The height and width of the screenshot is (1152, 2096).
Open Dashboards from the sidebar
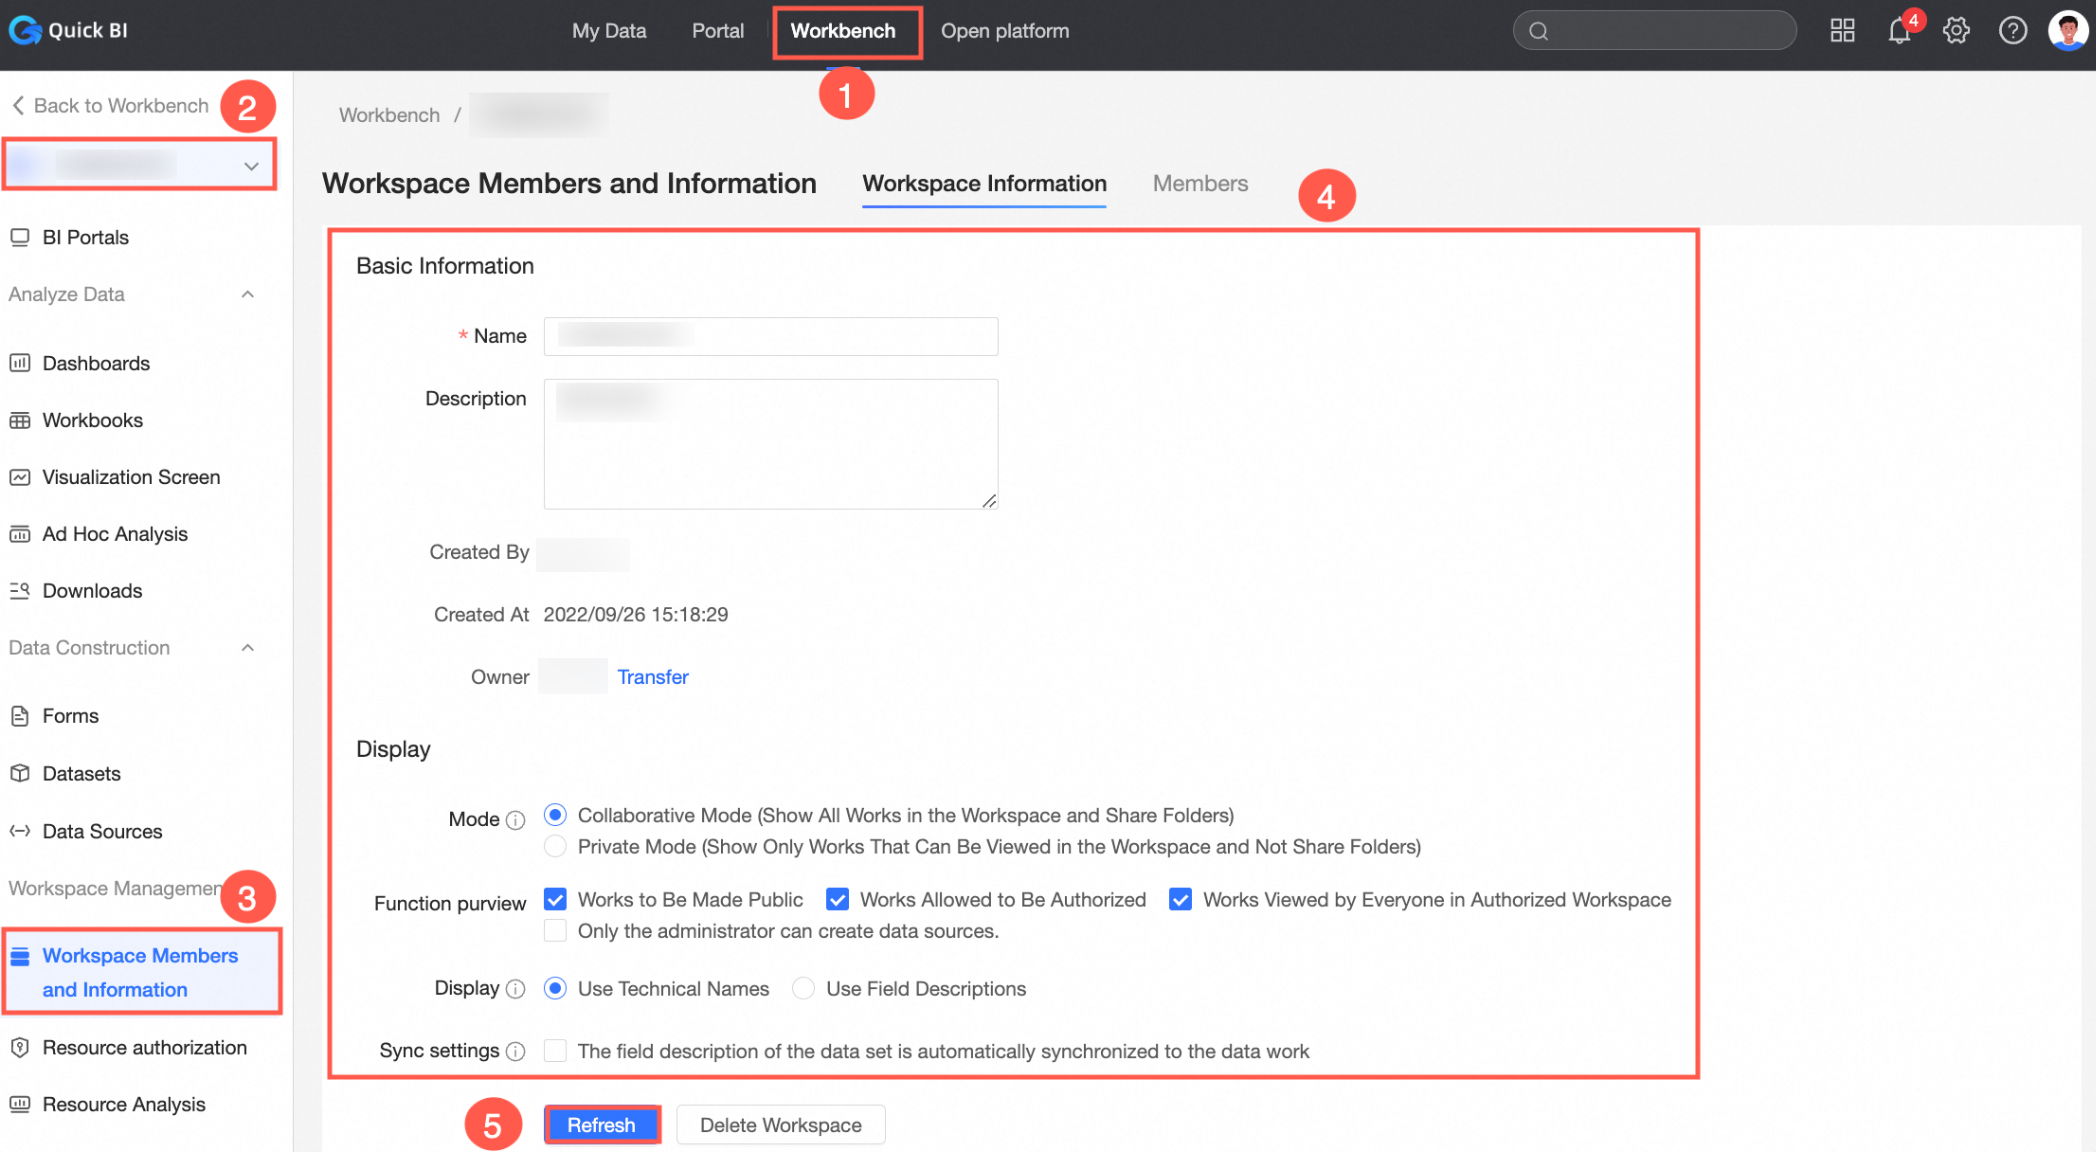point(96,363)
